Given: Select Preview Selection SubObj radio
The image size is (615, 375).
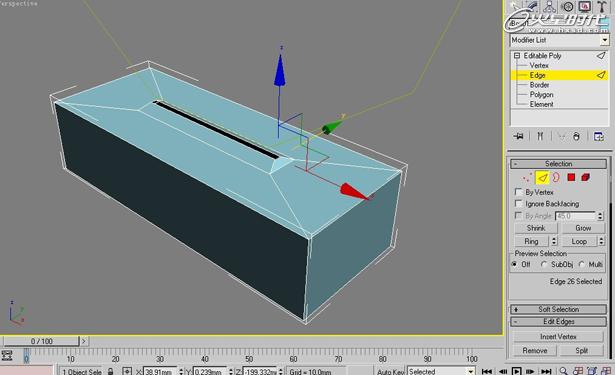Looking at the screenshot, I should (544, 264).
